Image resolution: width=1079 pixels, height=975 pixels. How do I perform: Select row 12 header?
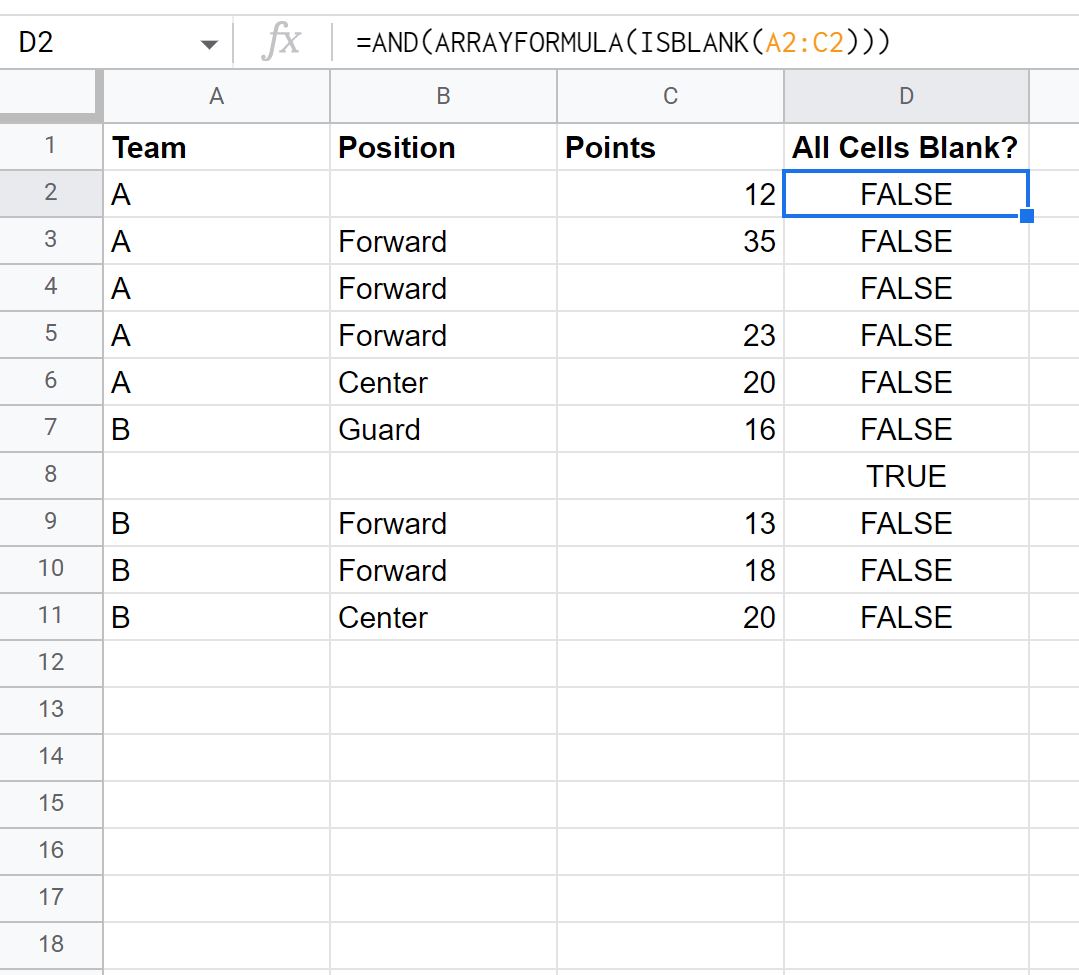tap(50, 663)
